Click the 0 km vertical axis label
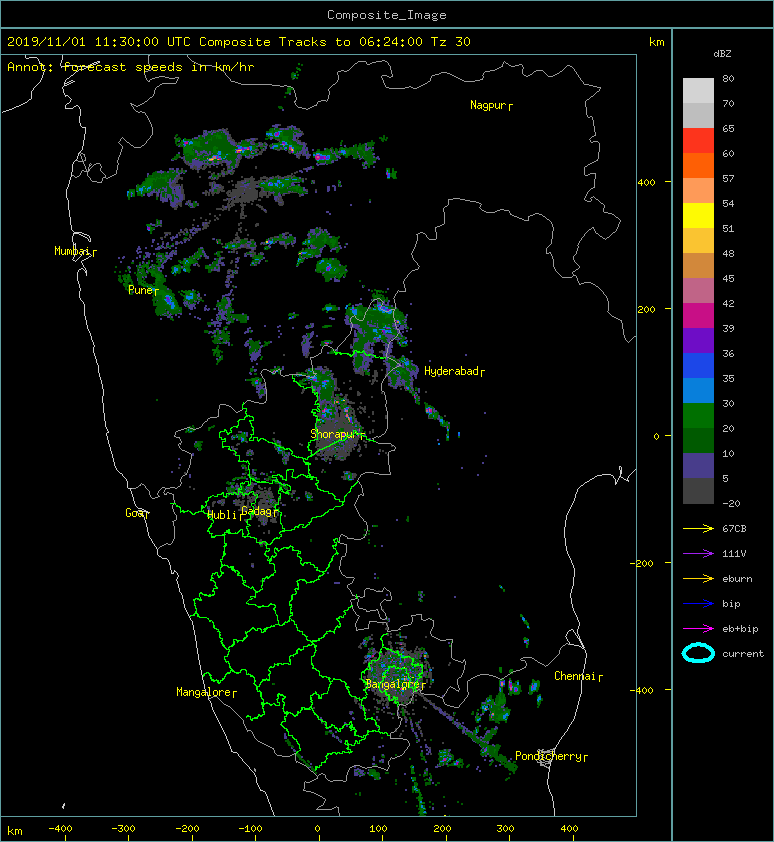The width and height of the screenshot is (774, 842). pos(656,436)
